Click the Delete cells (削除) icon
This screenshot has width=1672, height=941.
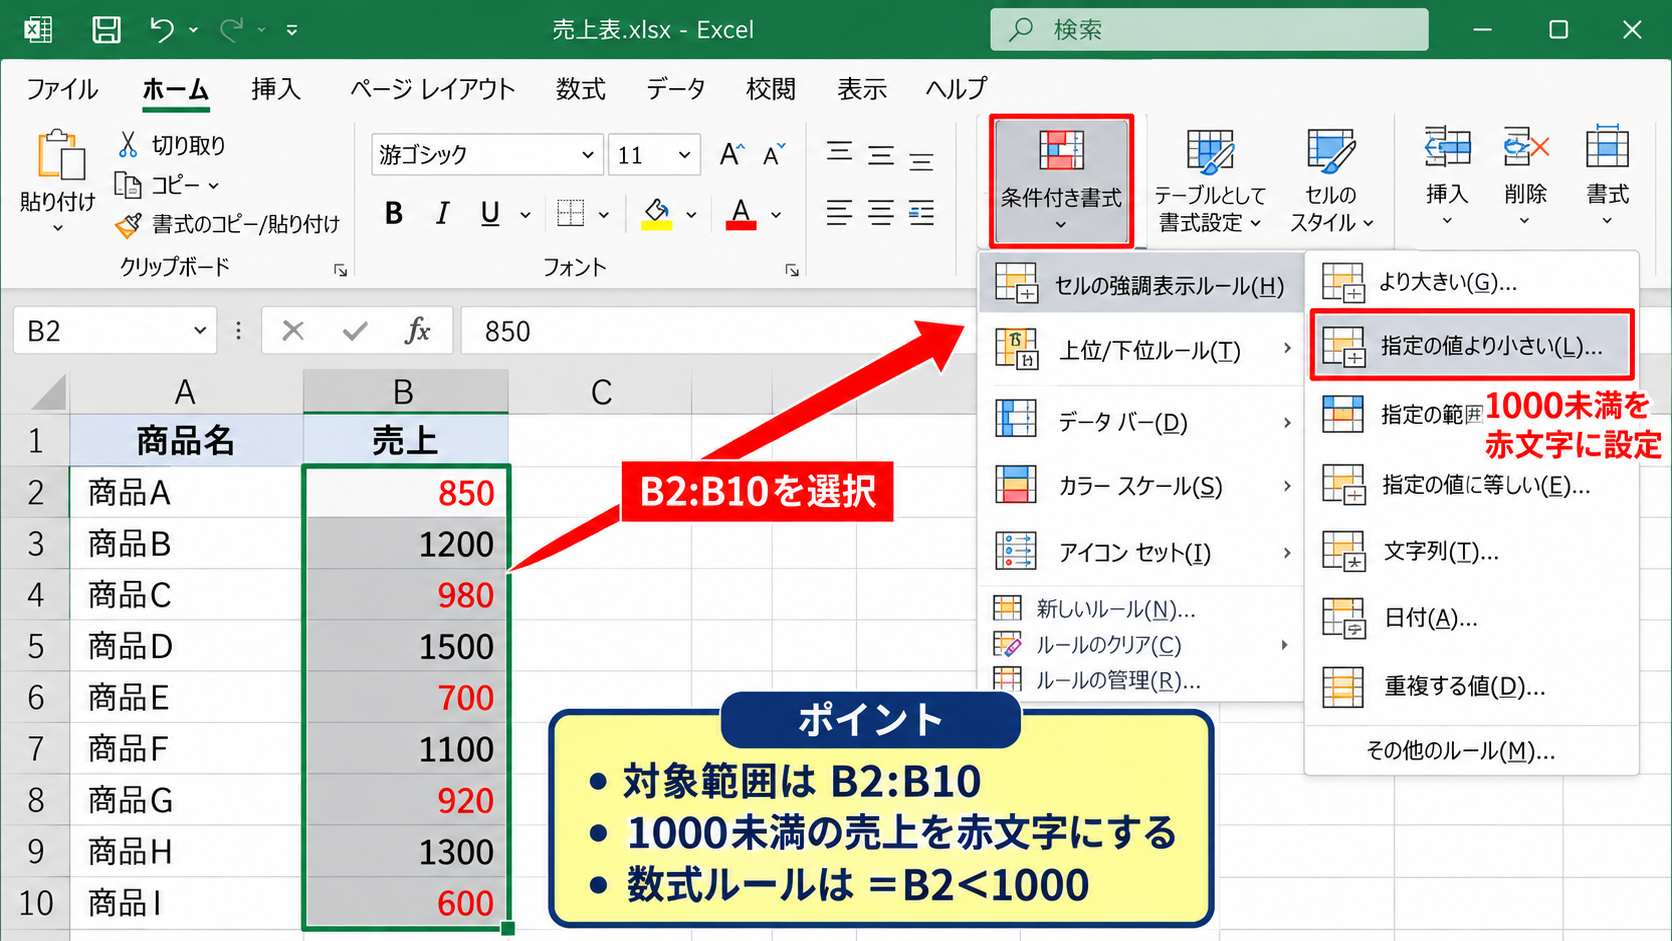(1526, 149)
